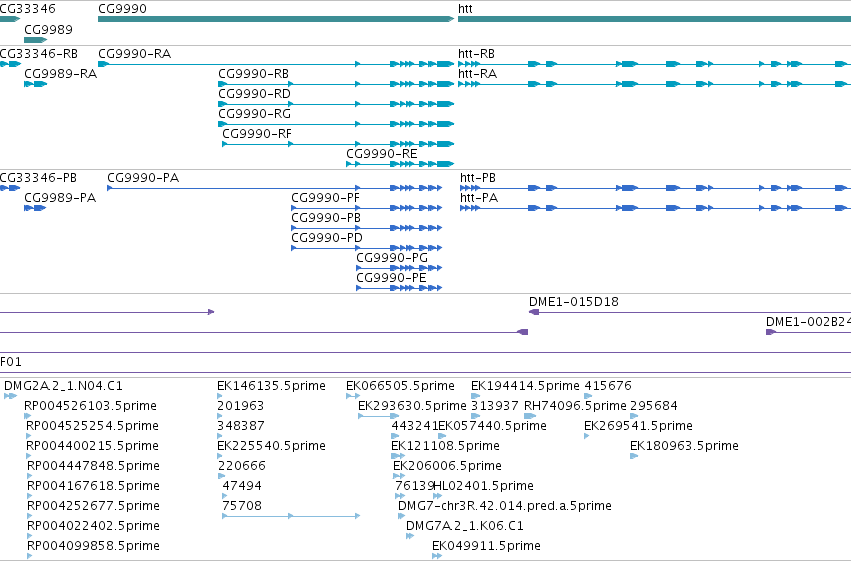The image size is (851, 561).
Task: Select protein CG9990-PE
Action: point(399,288)
